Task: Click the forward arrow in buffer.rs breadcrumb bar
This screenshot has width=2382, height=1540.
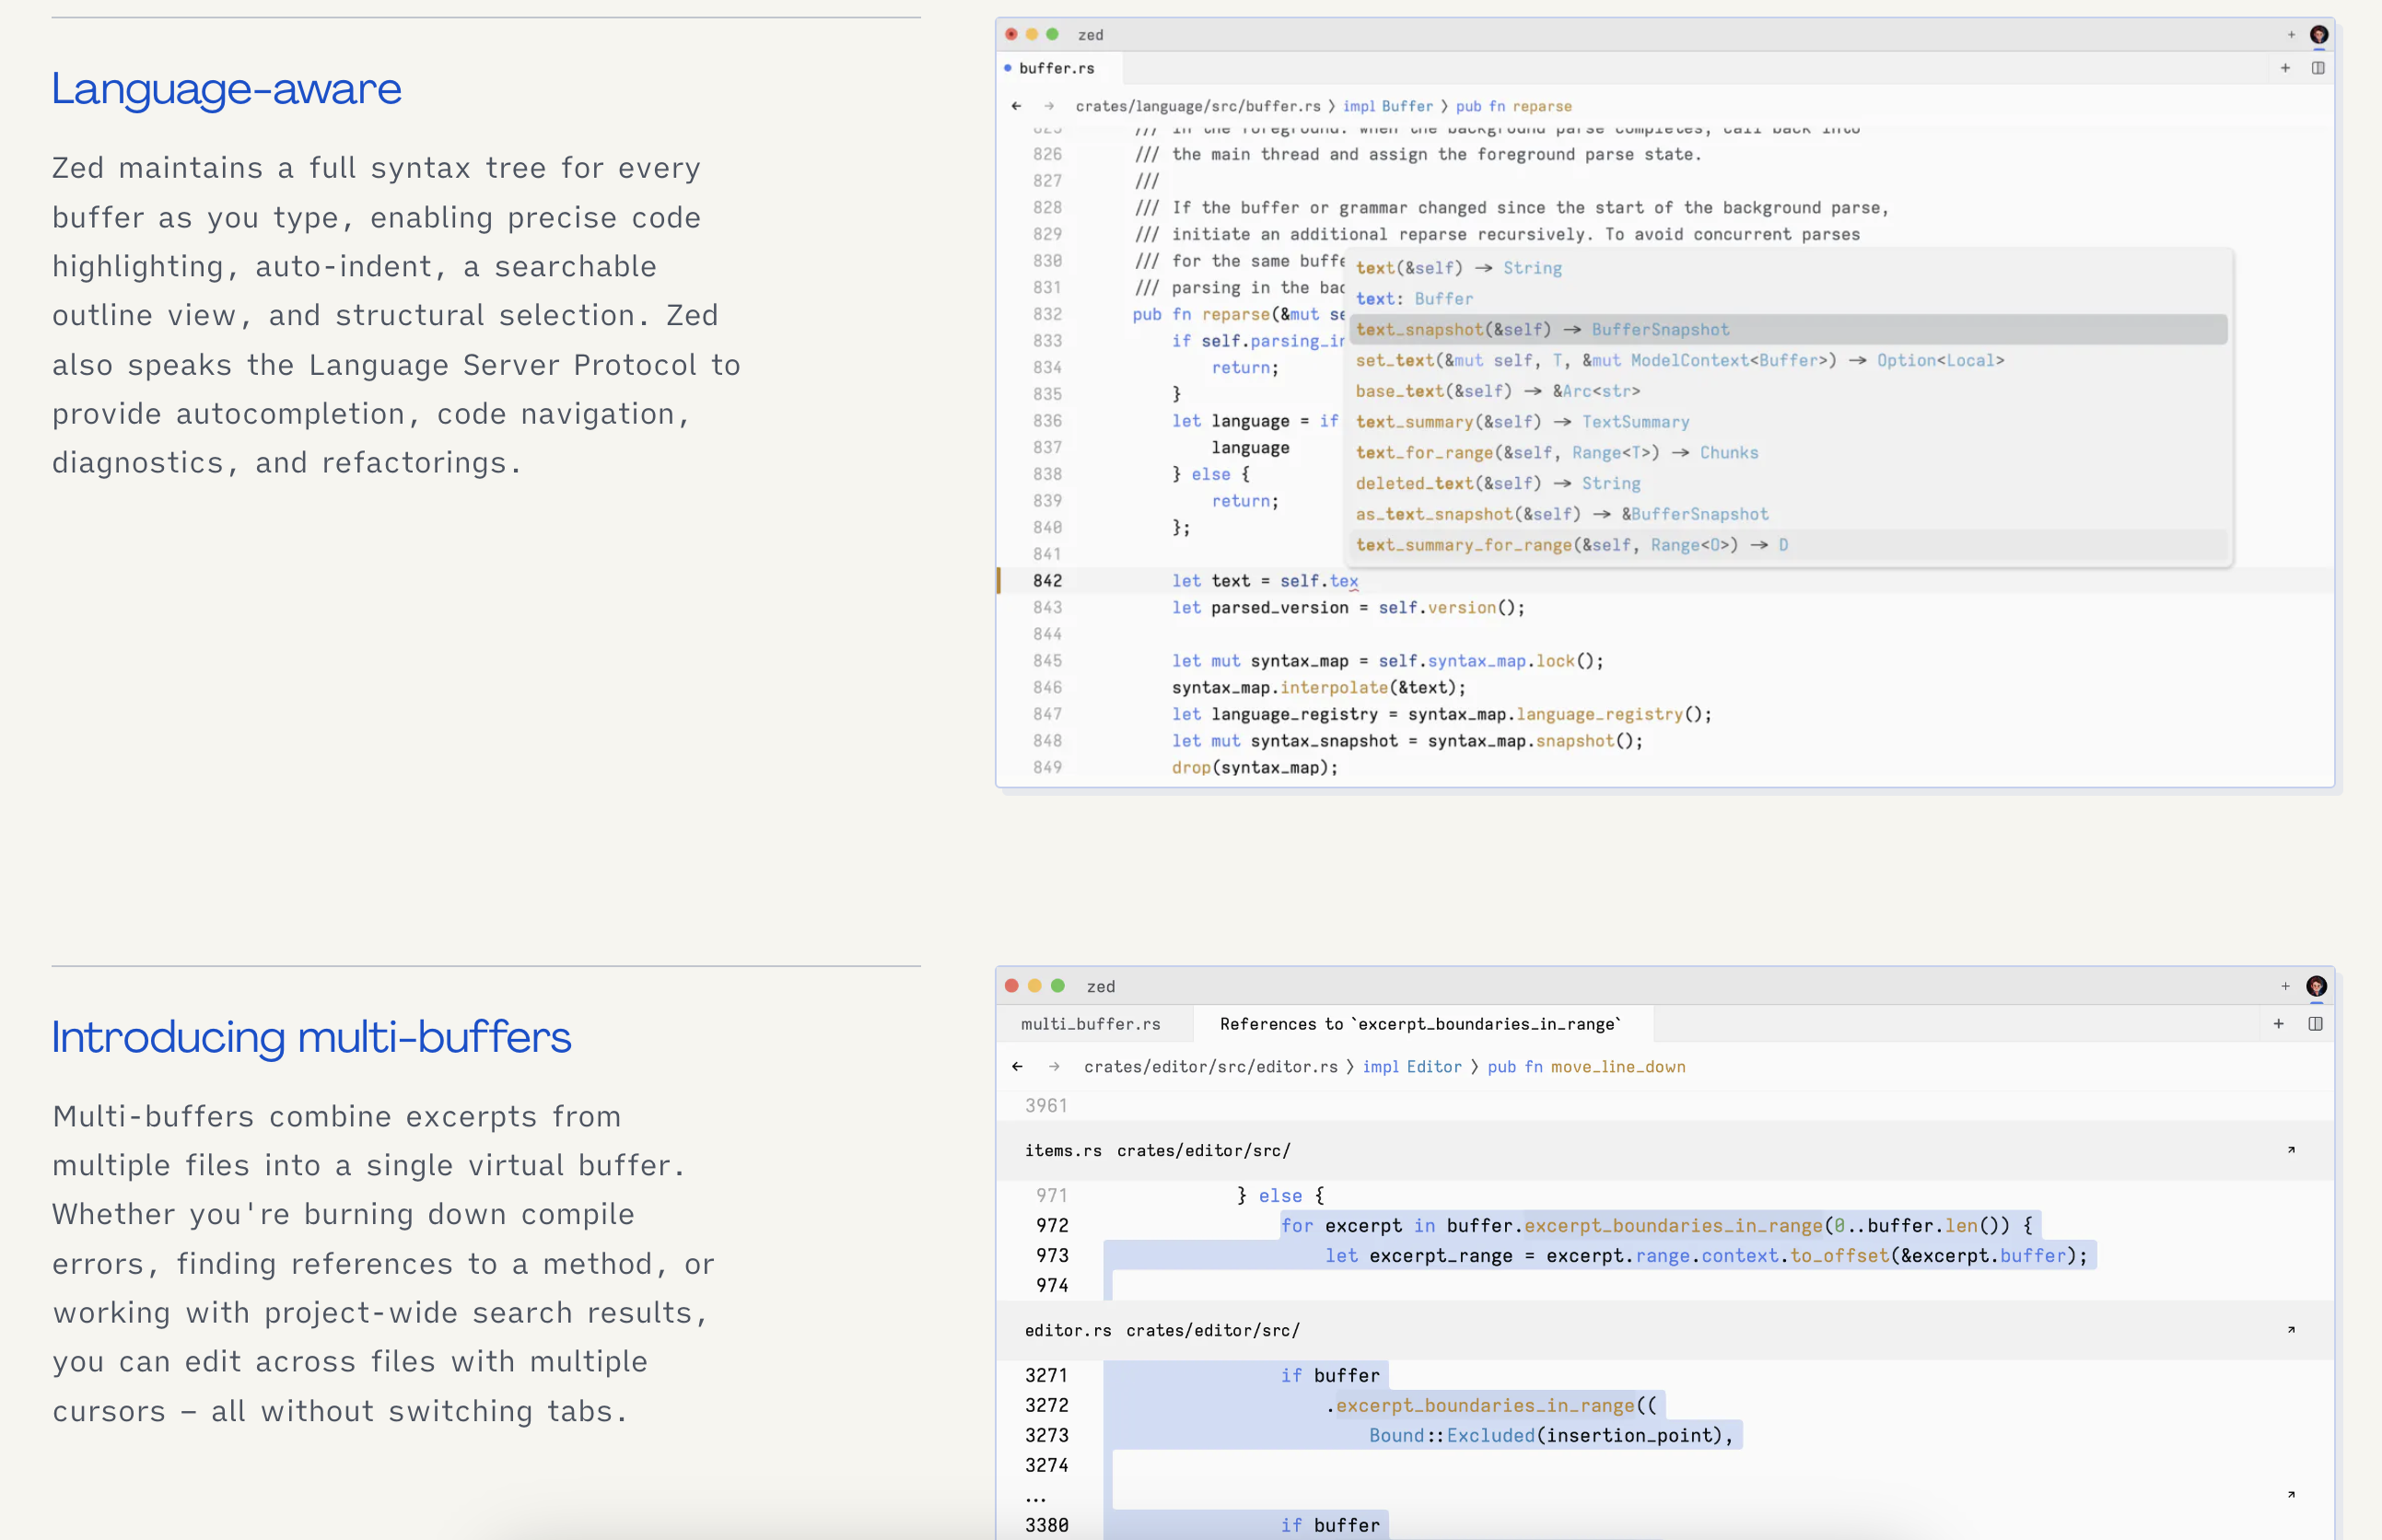Action: (1049, 106)
